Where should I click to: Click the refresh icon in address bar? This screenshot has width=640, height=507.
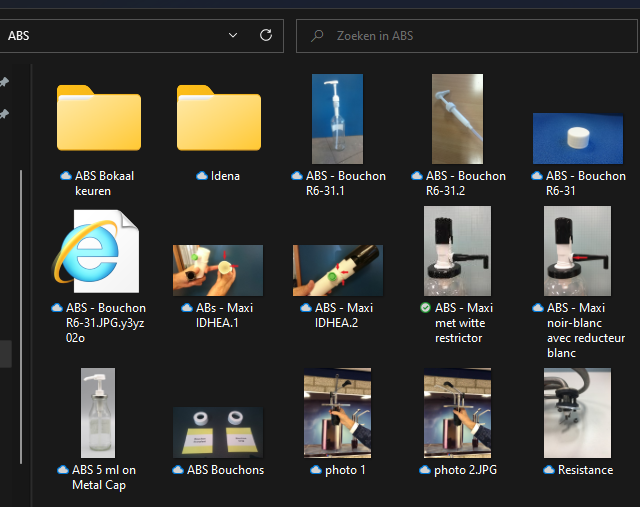266,35
